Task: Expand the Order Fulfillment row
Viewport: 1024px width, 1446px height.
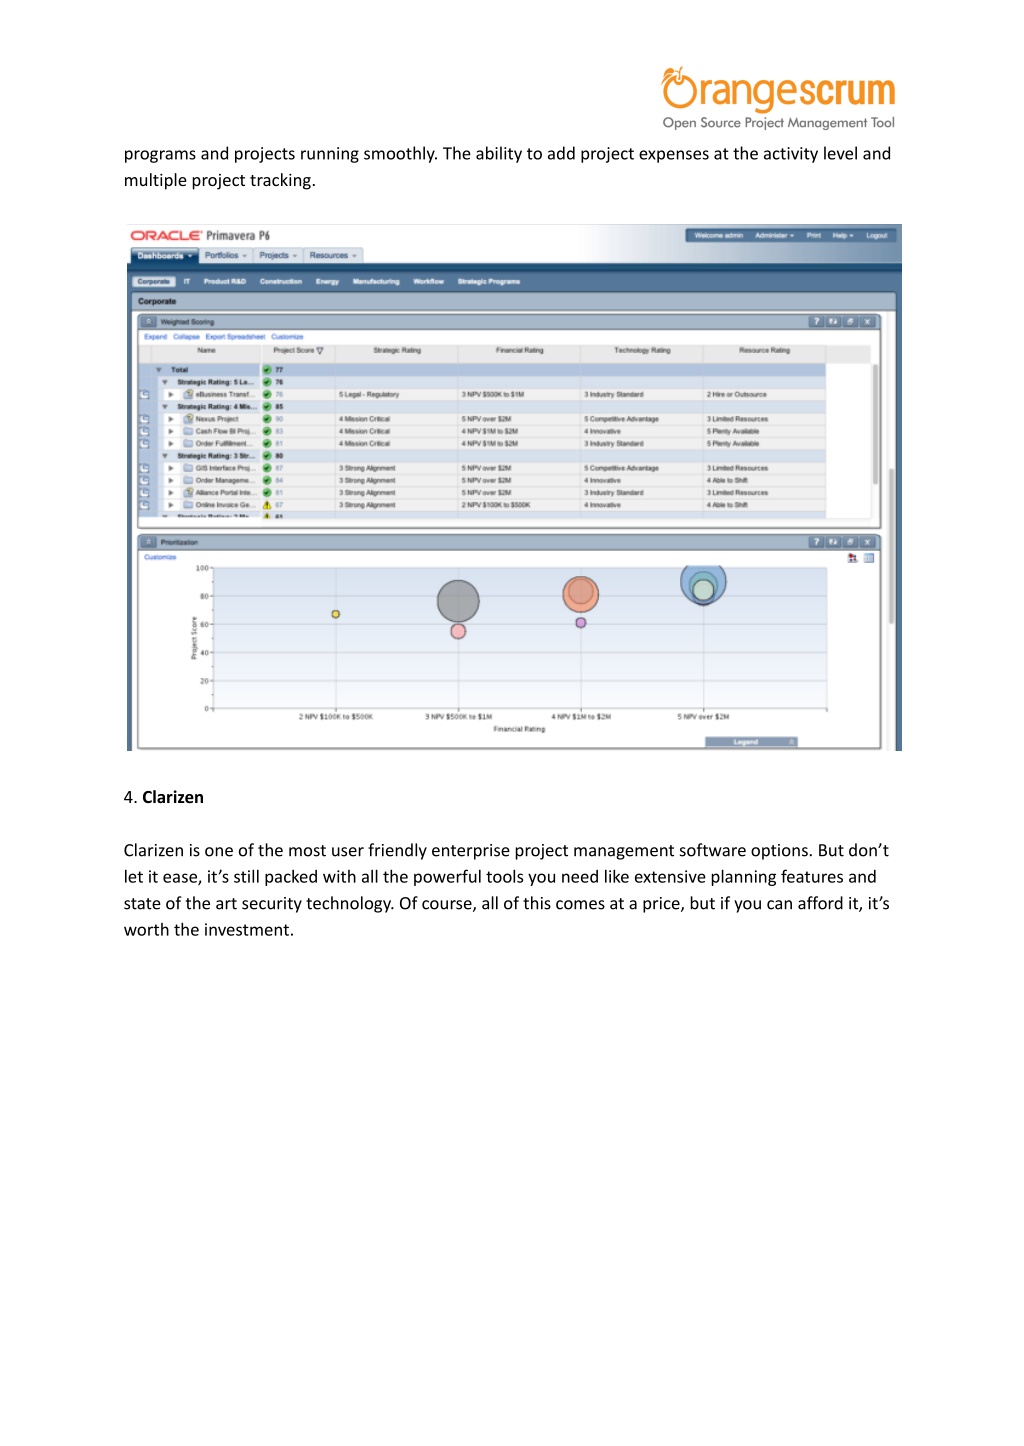Action: click(171, 444)
